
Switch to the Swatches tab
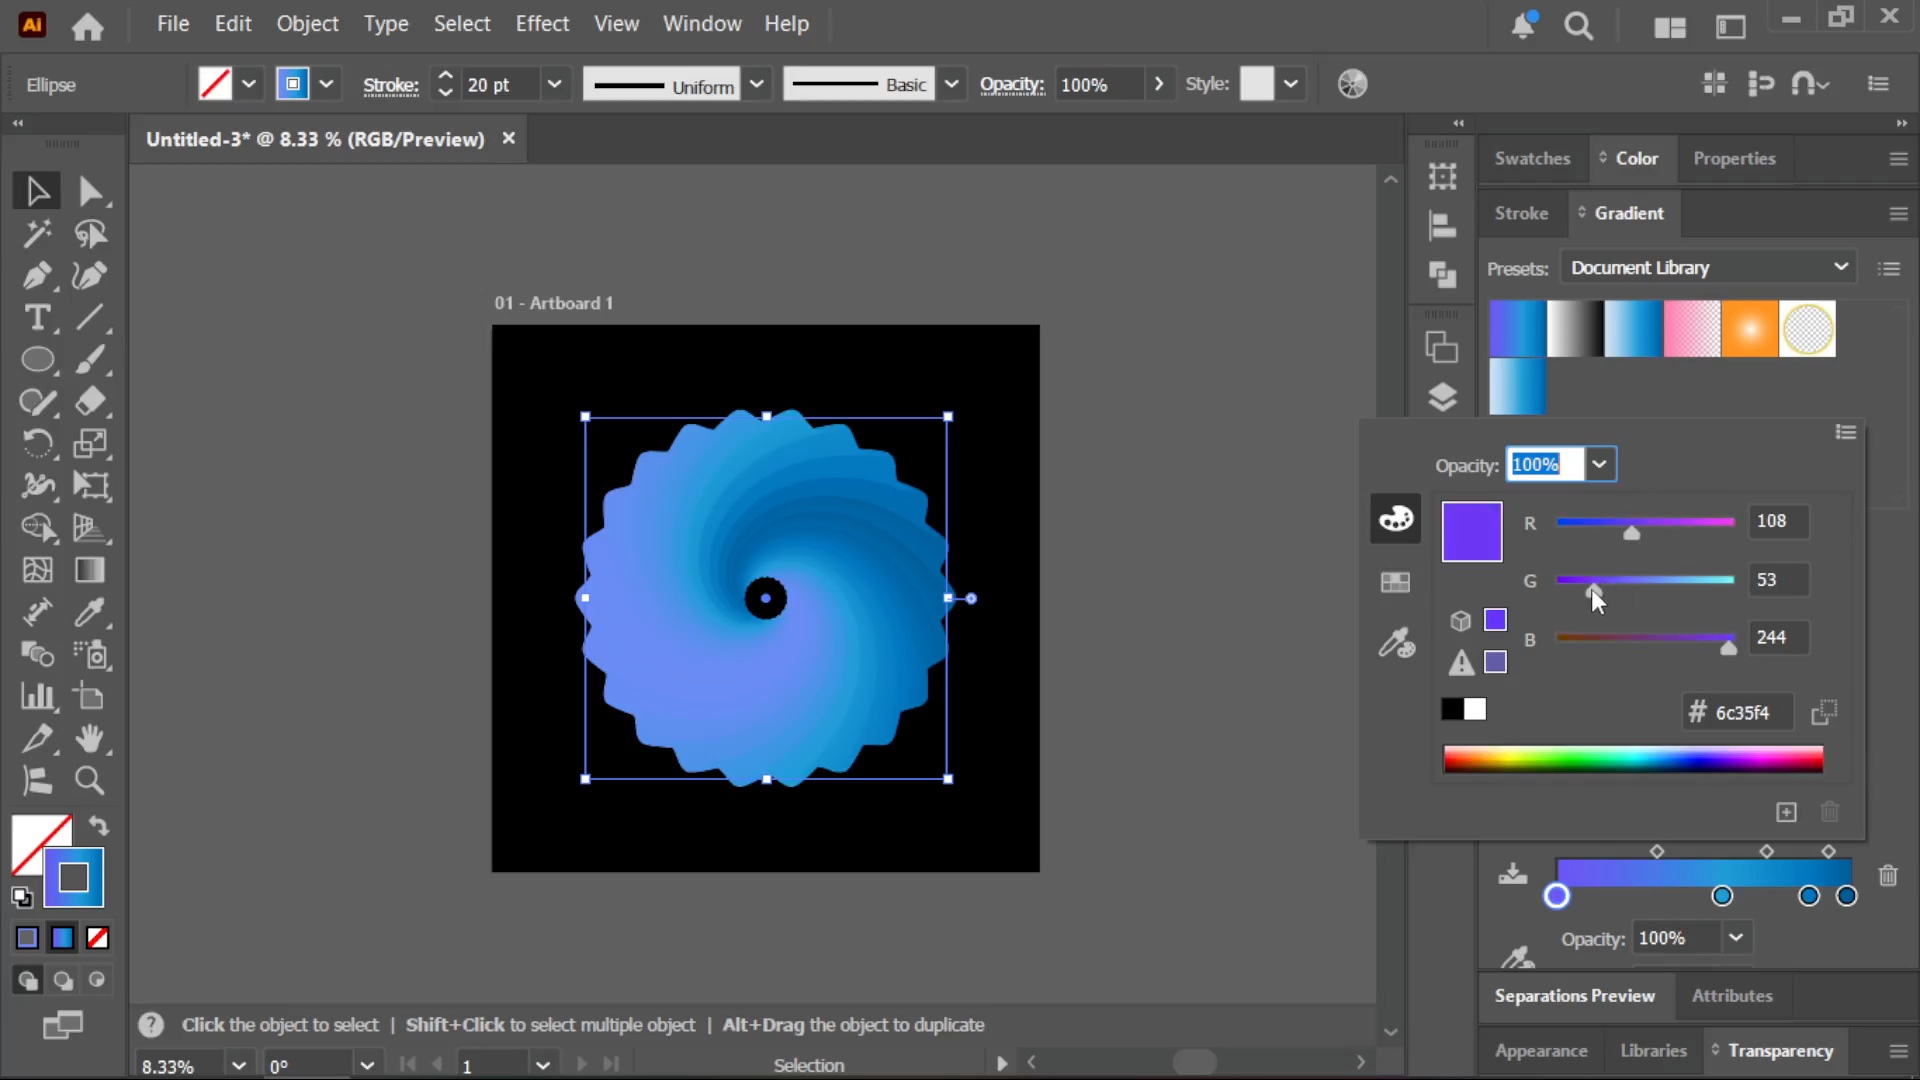(x=1532, y=159)
